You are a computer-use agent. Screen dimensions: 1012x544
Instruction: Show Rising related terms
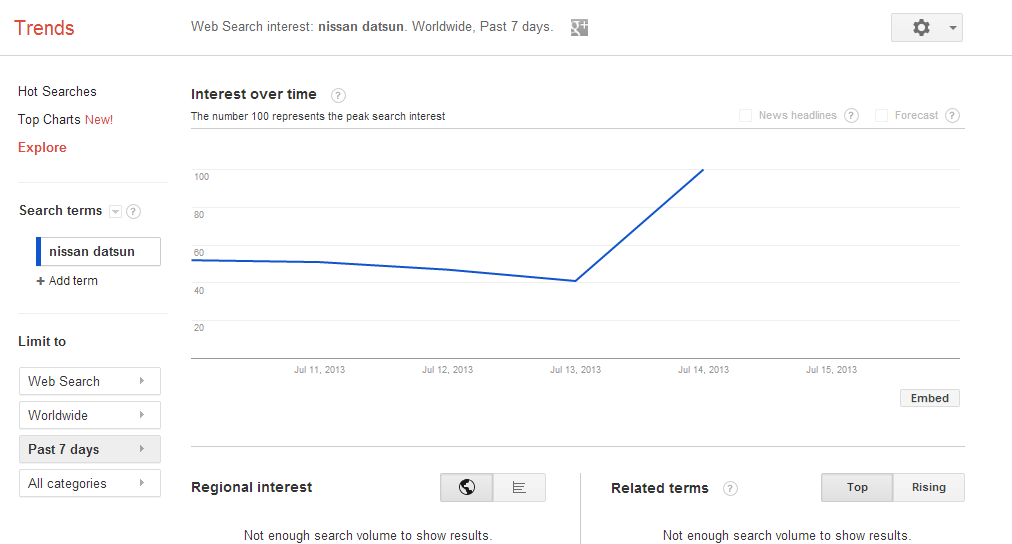pyautogui.click(x=929, y=487)
